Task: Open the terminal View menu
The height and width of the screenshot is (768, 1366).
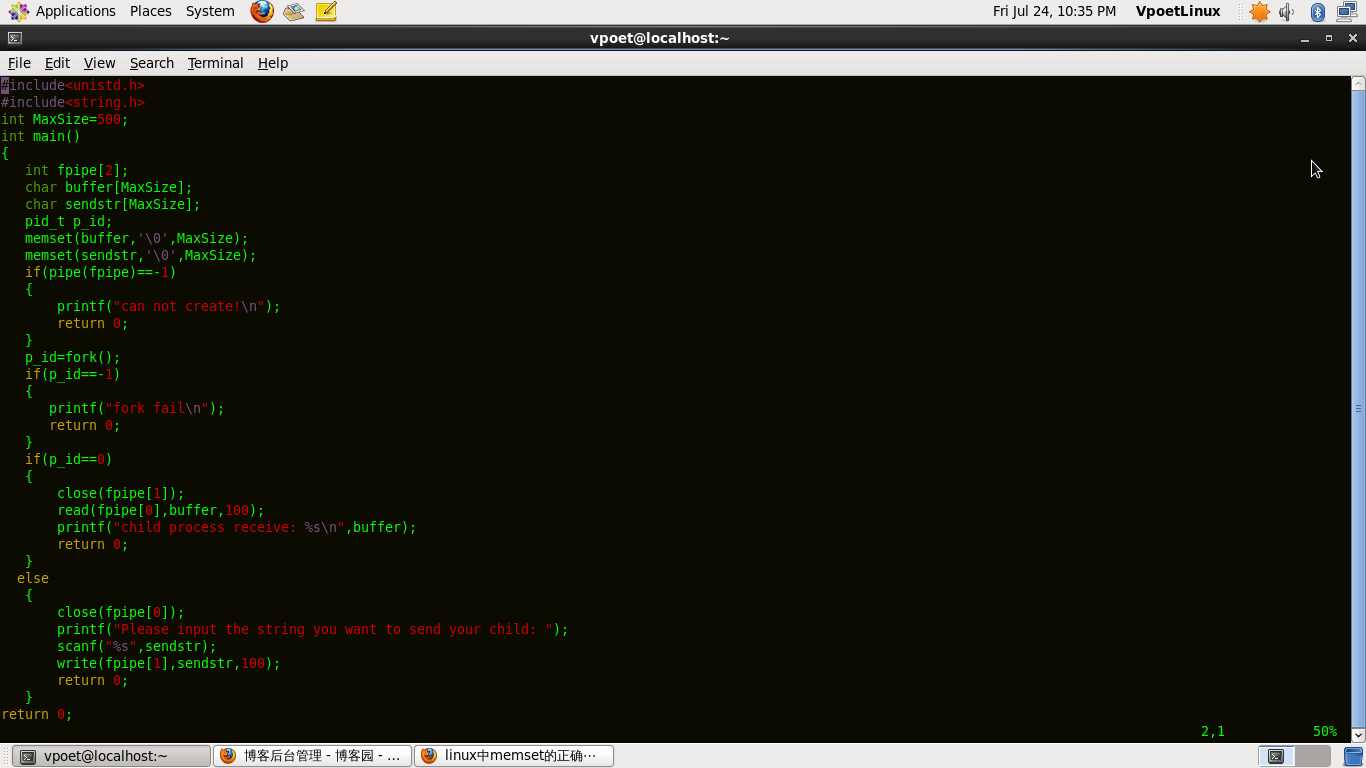Action: pos(99,62)
